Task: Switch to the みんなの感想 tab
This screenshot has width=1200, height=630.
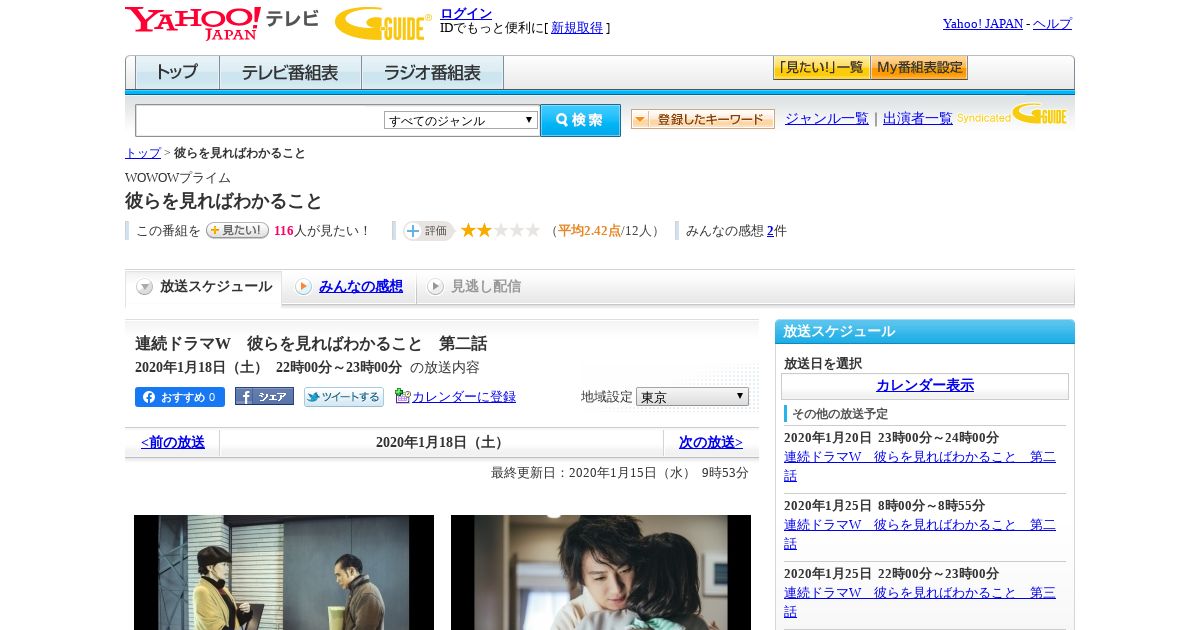Action: click(349, 287)
